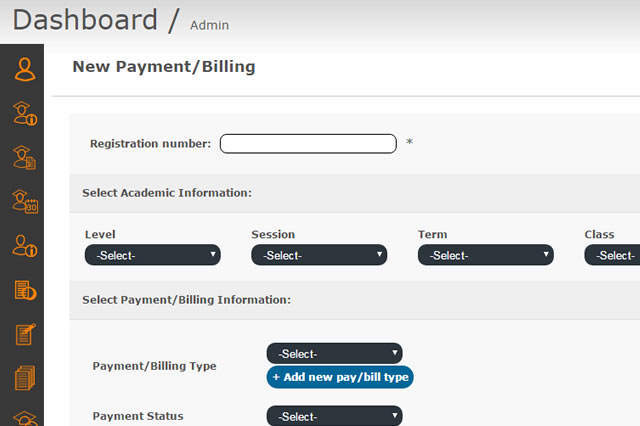Open the student document records icon
Screen dimensions: 640x426
point(24,157)
